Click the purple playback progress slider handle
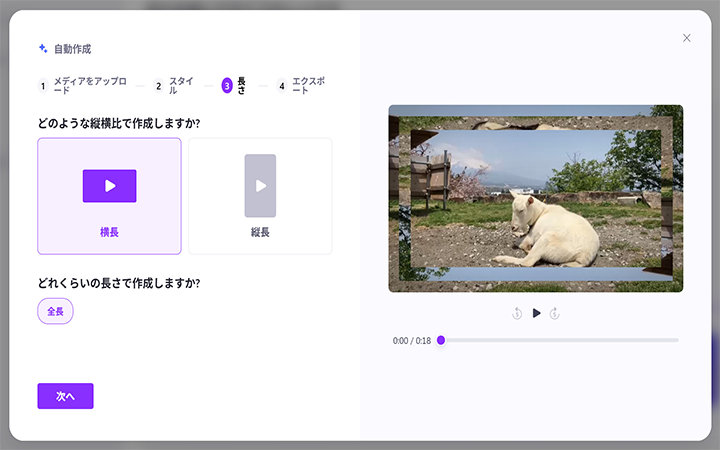This screenshot has width=720, height=450. pos(441,340)
